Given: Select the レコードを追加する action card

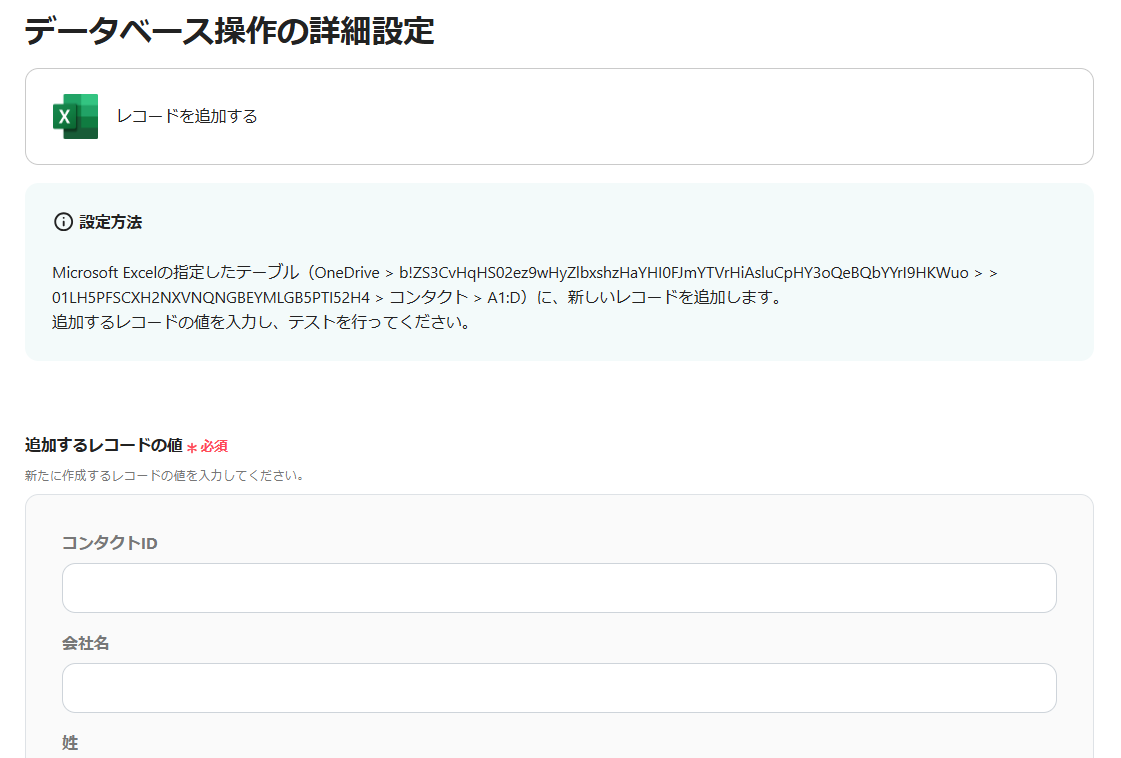Looking at the screenshot, I should click(559, 117).
